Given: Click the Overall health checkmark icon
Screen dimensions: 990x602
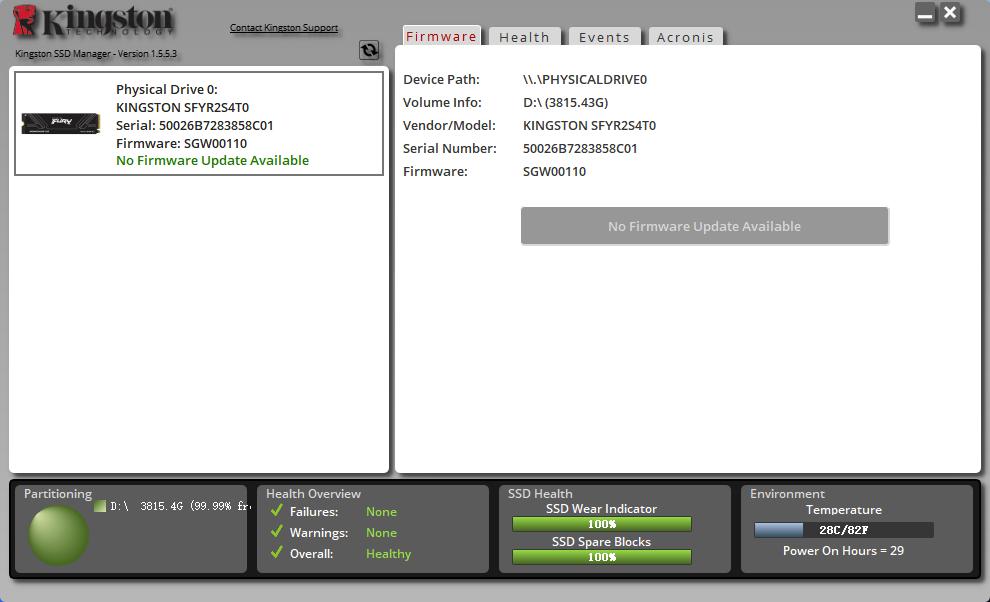Looking at the screenshot, I should pyautogui.click(x=277, y=553).
